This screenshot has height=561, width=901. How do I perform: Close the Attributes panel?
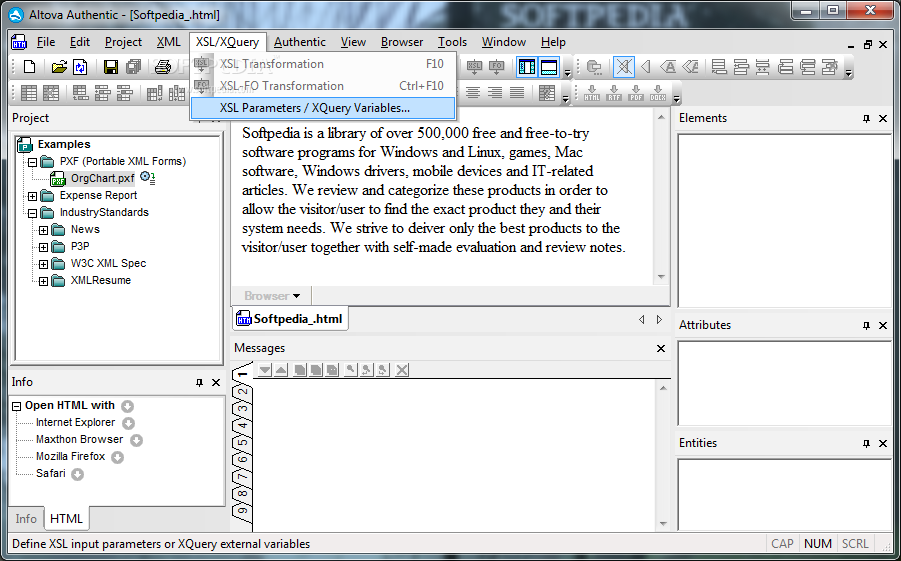click(883, 325)
